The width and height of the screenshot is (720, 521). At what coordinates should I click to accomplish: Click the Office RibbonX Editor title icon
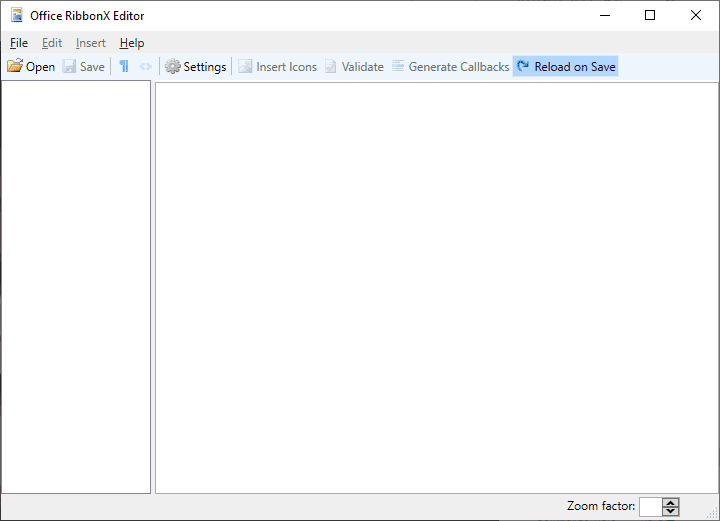pos(17,15)
